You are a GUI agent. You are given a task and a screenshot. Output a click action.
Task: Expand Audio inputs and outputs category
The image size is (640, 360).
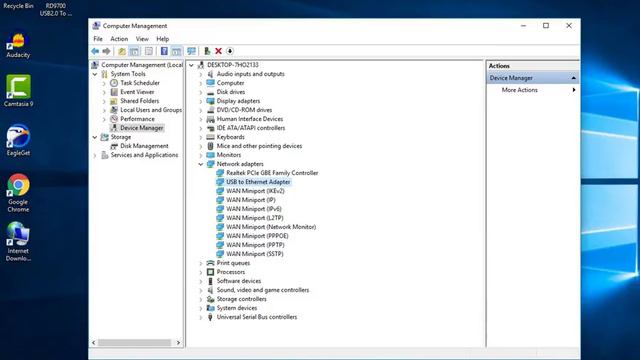pyautogui.click(x=201, y=74)
